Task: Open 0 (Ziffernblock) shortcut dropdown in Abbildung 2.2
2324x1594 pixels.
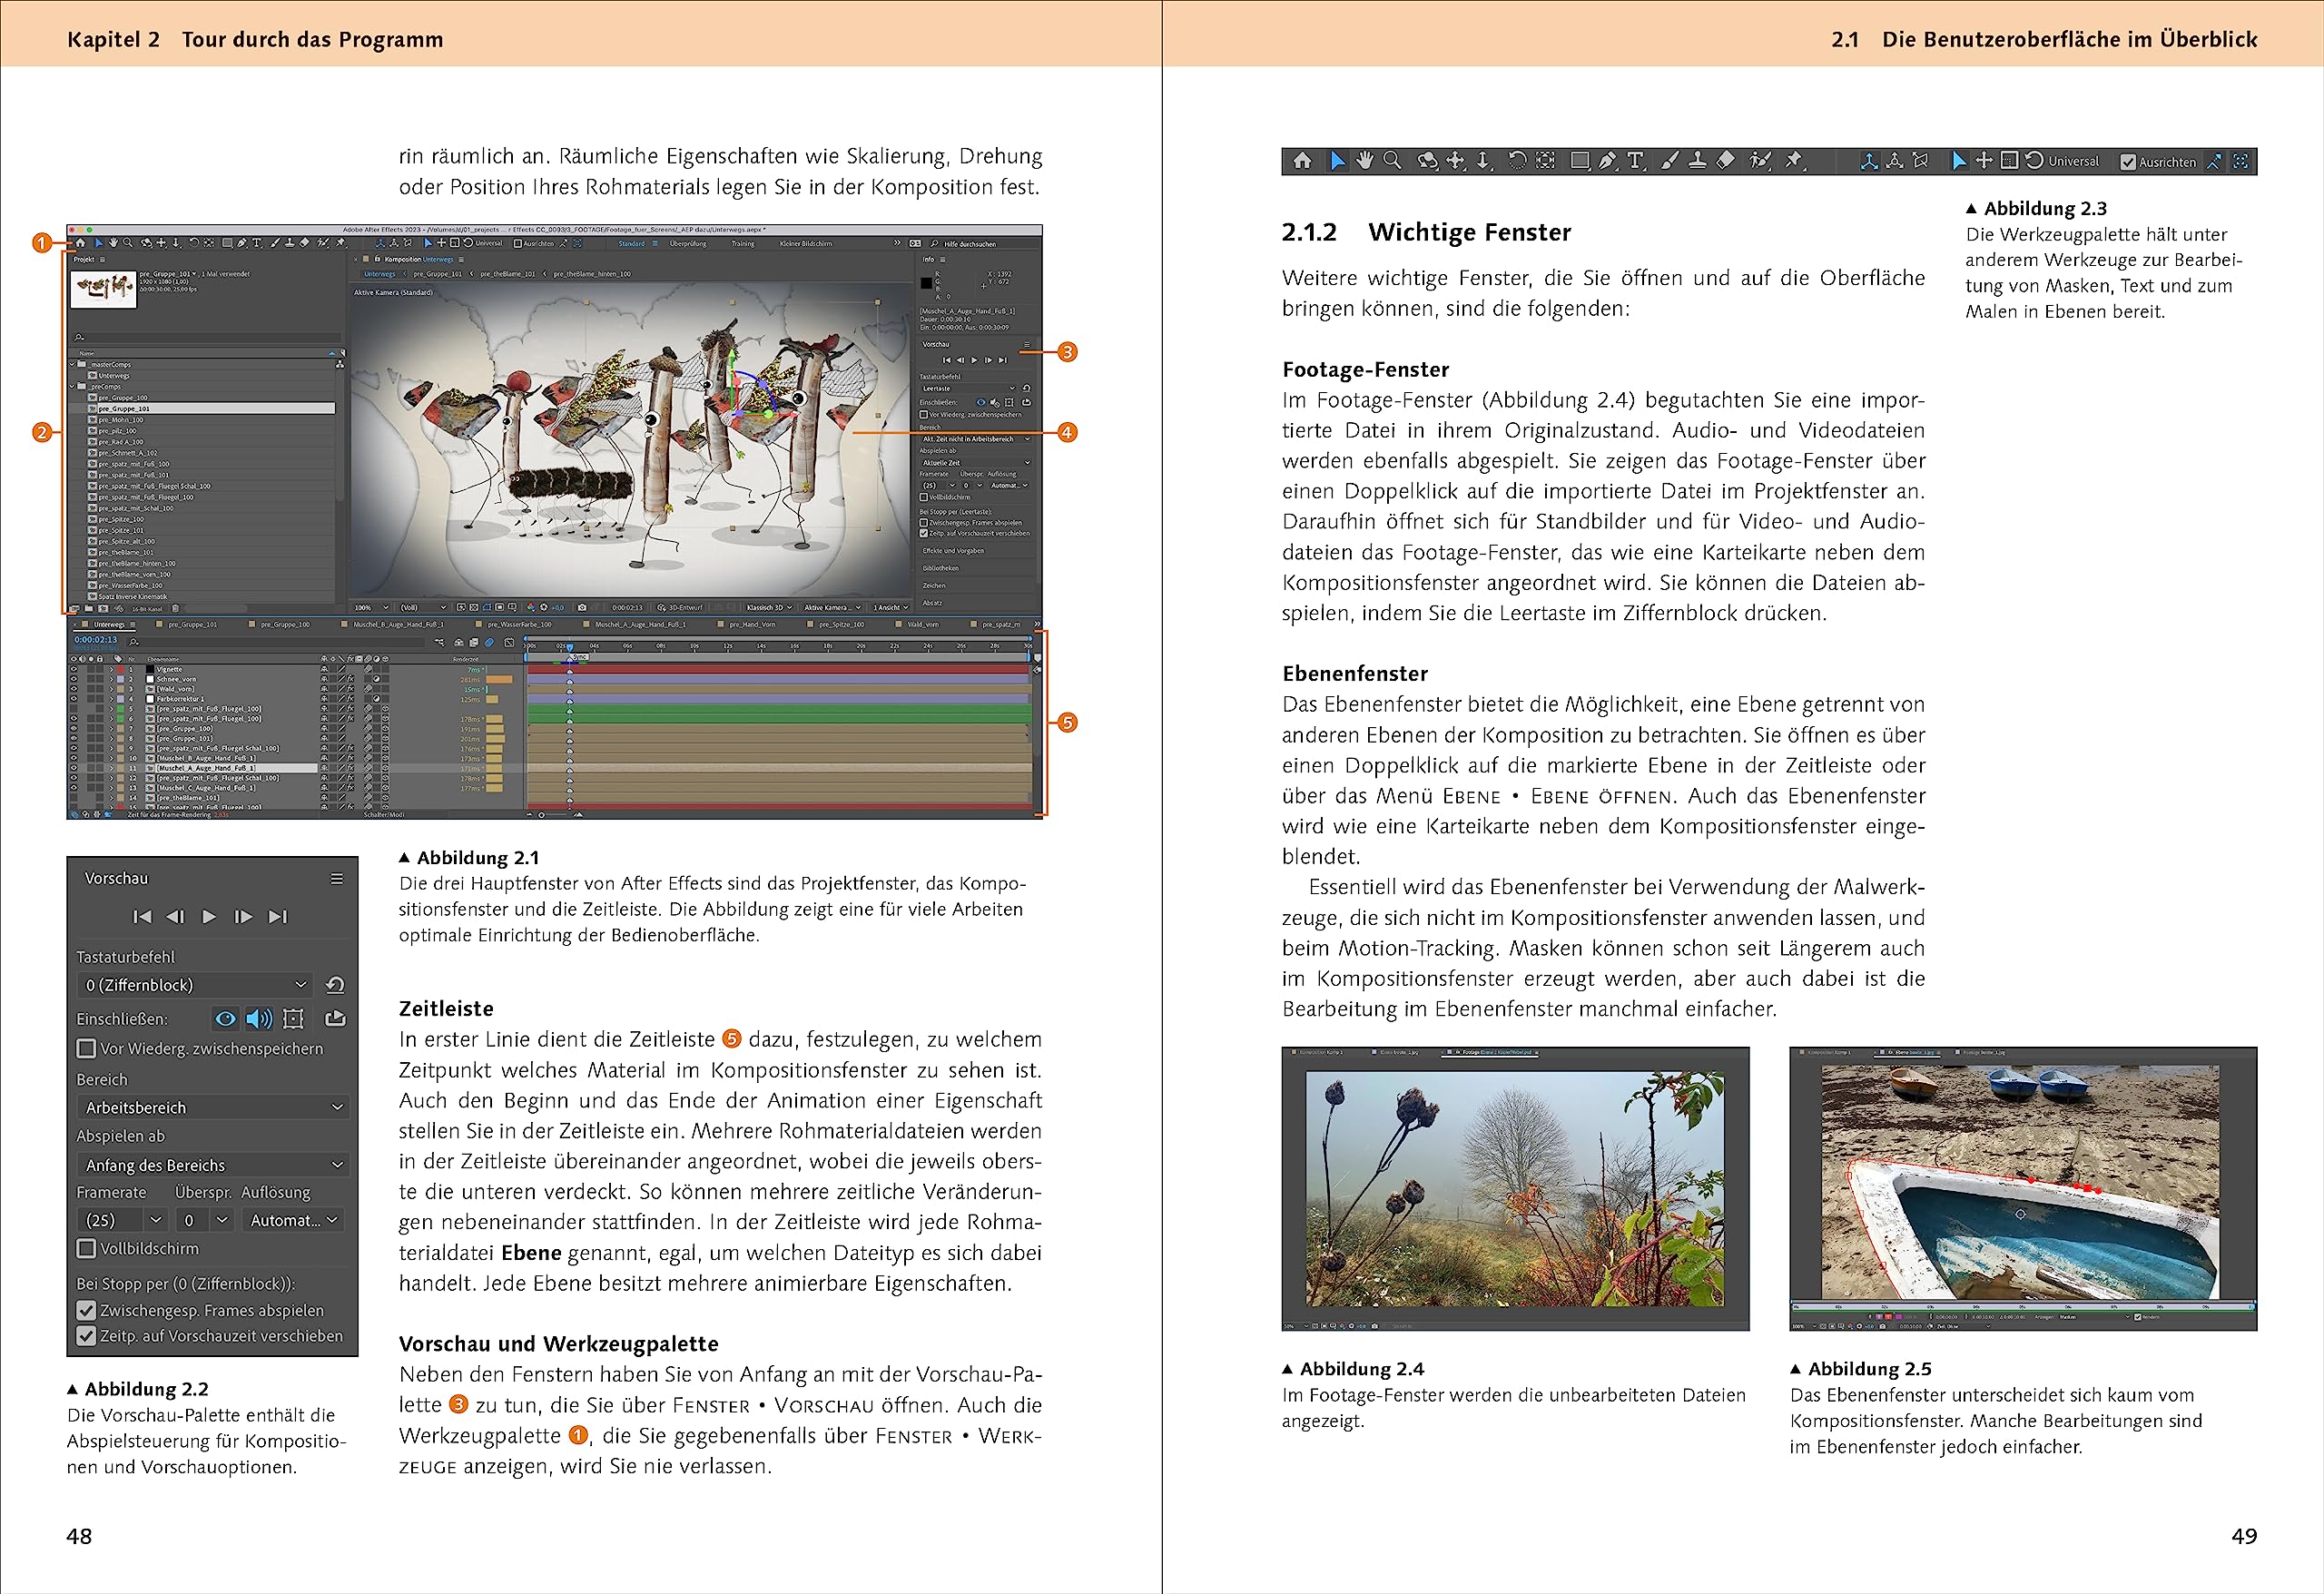Action: [196, 986]
